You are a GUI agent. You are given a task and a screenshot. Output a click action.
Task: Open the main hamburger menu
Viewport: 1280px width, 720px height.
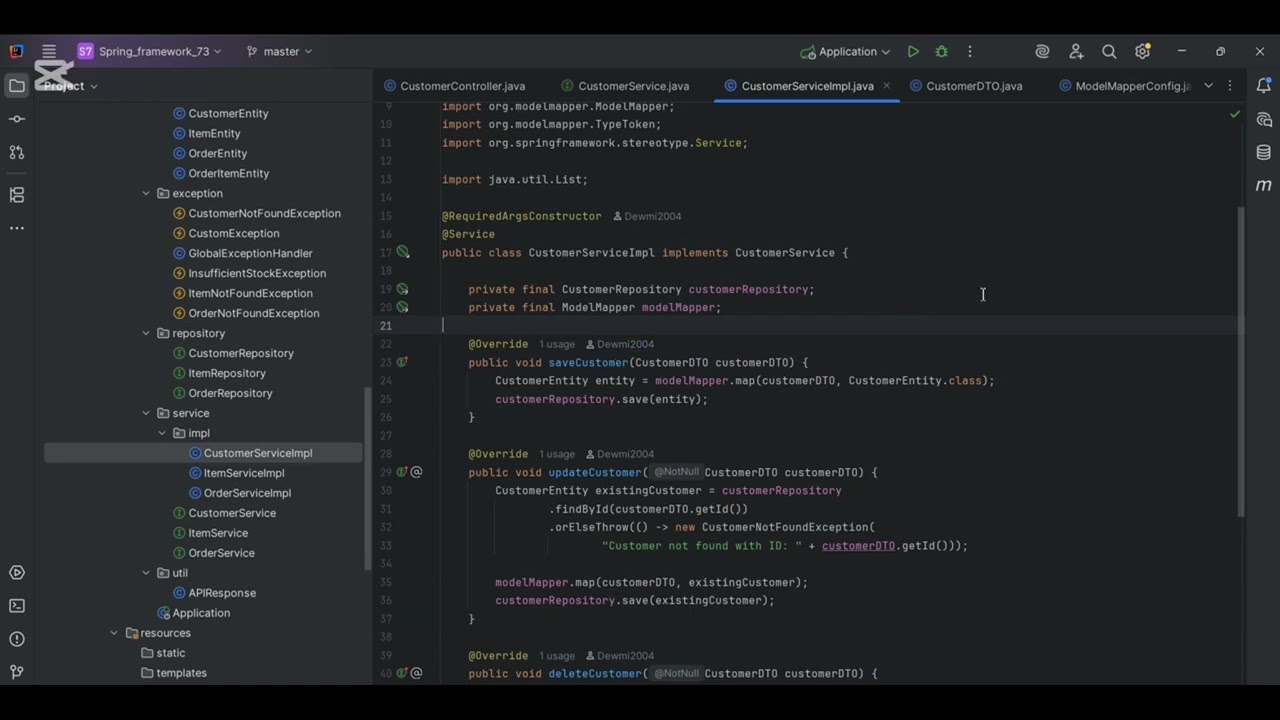click(49, 51)
